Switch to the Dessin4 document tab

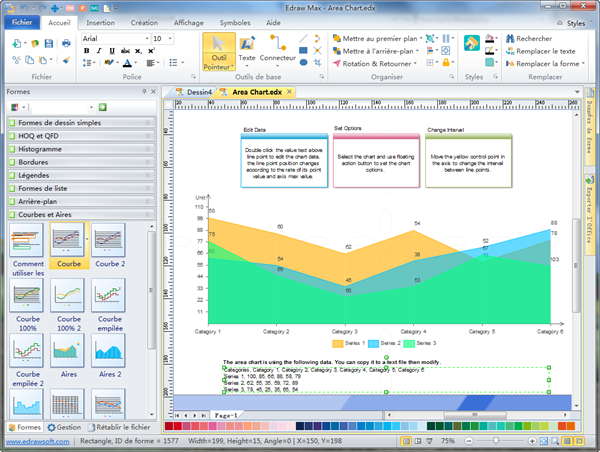pyautogui.click(x=197, y=92)
